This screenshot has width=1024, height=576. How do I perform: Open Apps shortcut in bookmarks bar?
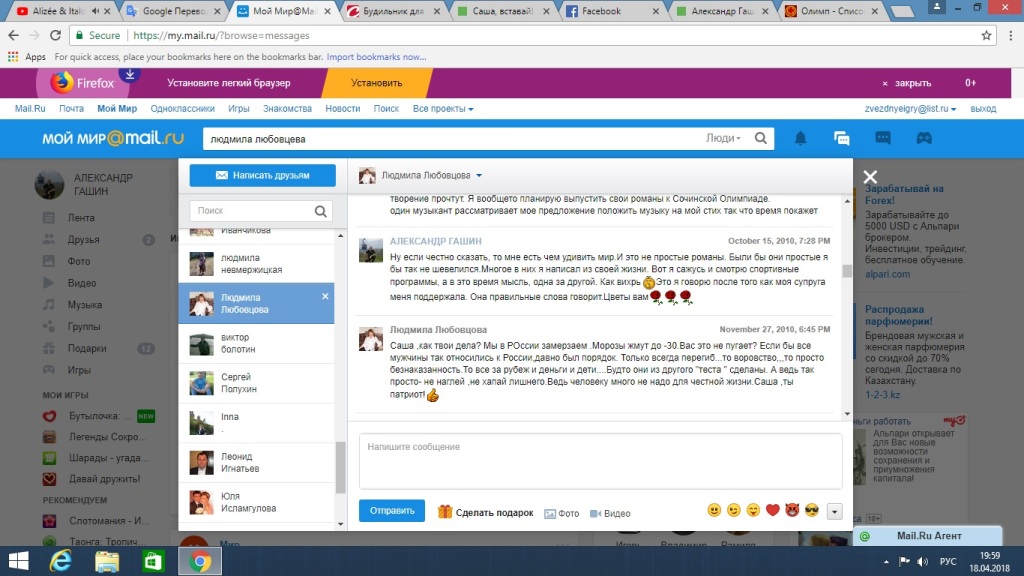[27, 57]
